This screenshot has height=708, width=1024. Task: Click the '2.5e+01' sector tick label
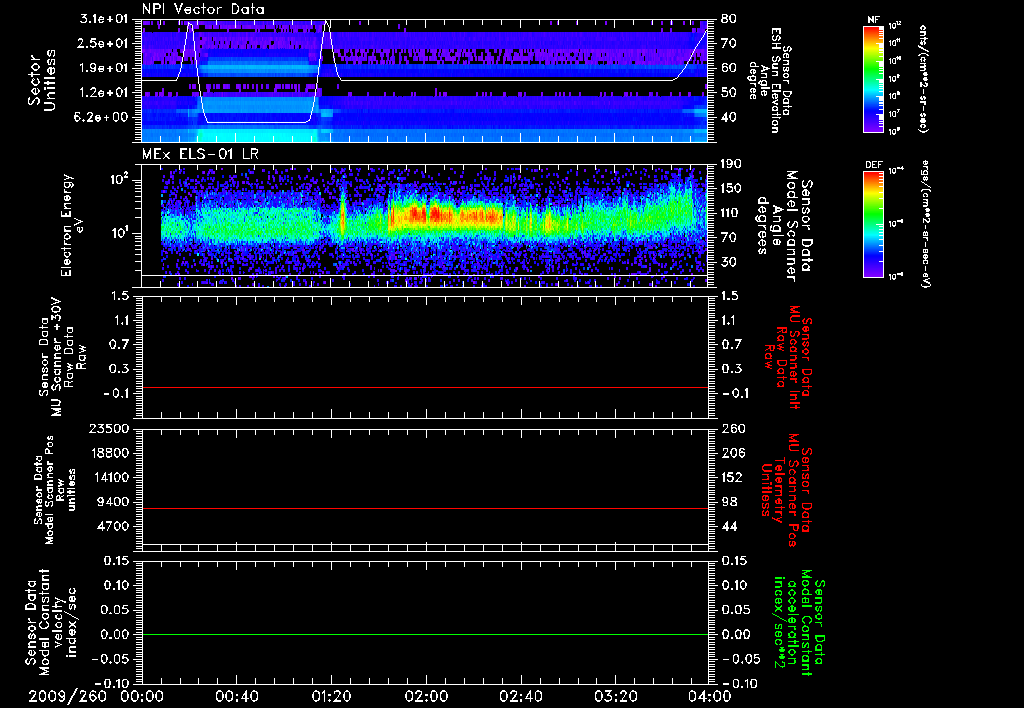[x=104, y=43]
